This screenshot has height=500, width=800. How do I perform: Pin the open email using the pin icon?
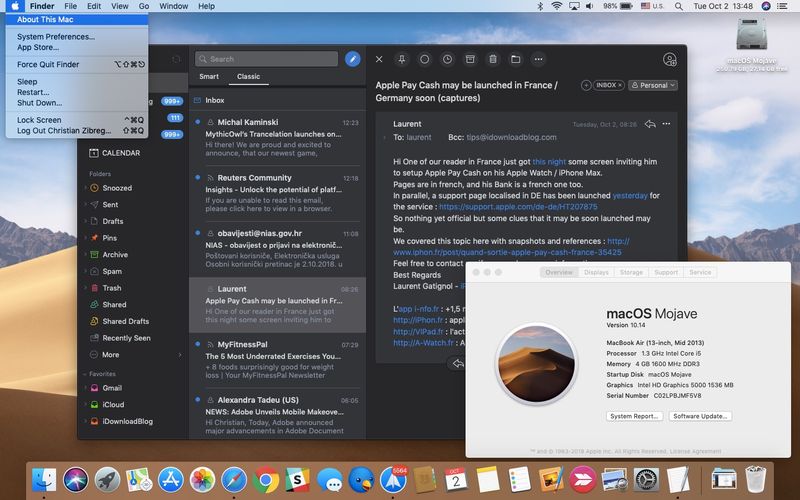(402, 59)
